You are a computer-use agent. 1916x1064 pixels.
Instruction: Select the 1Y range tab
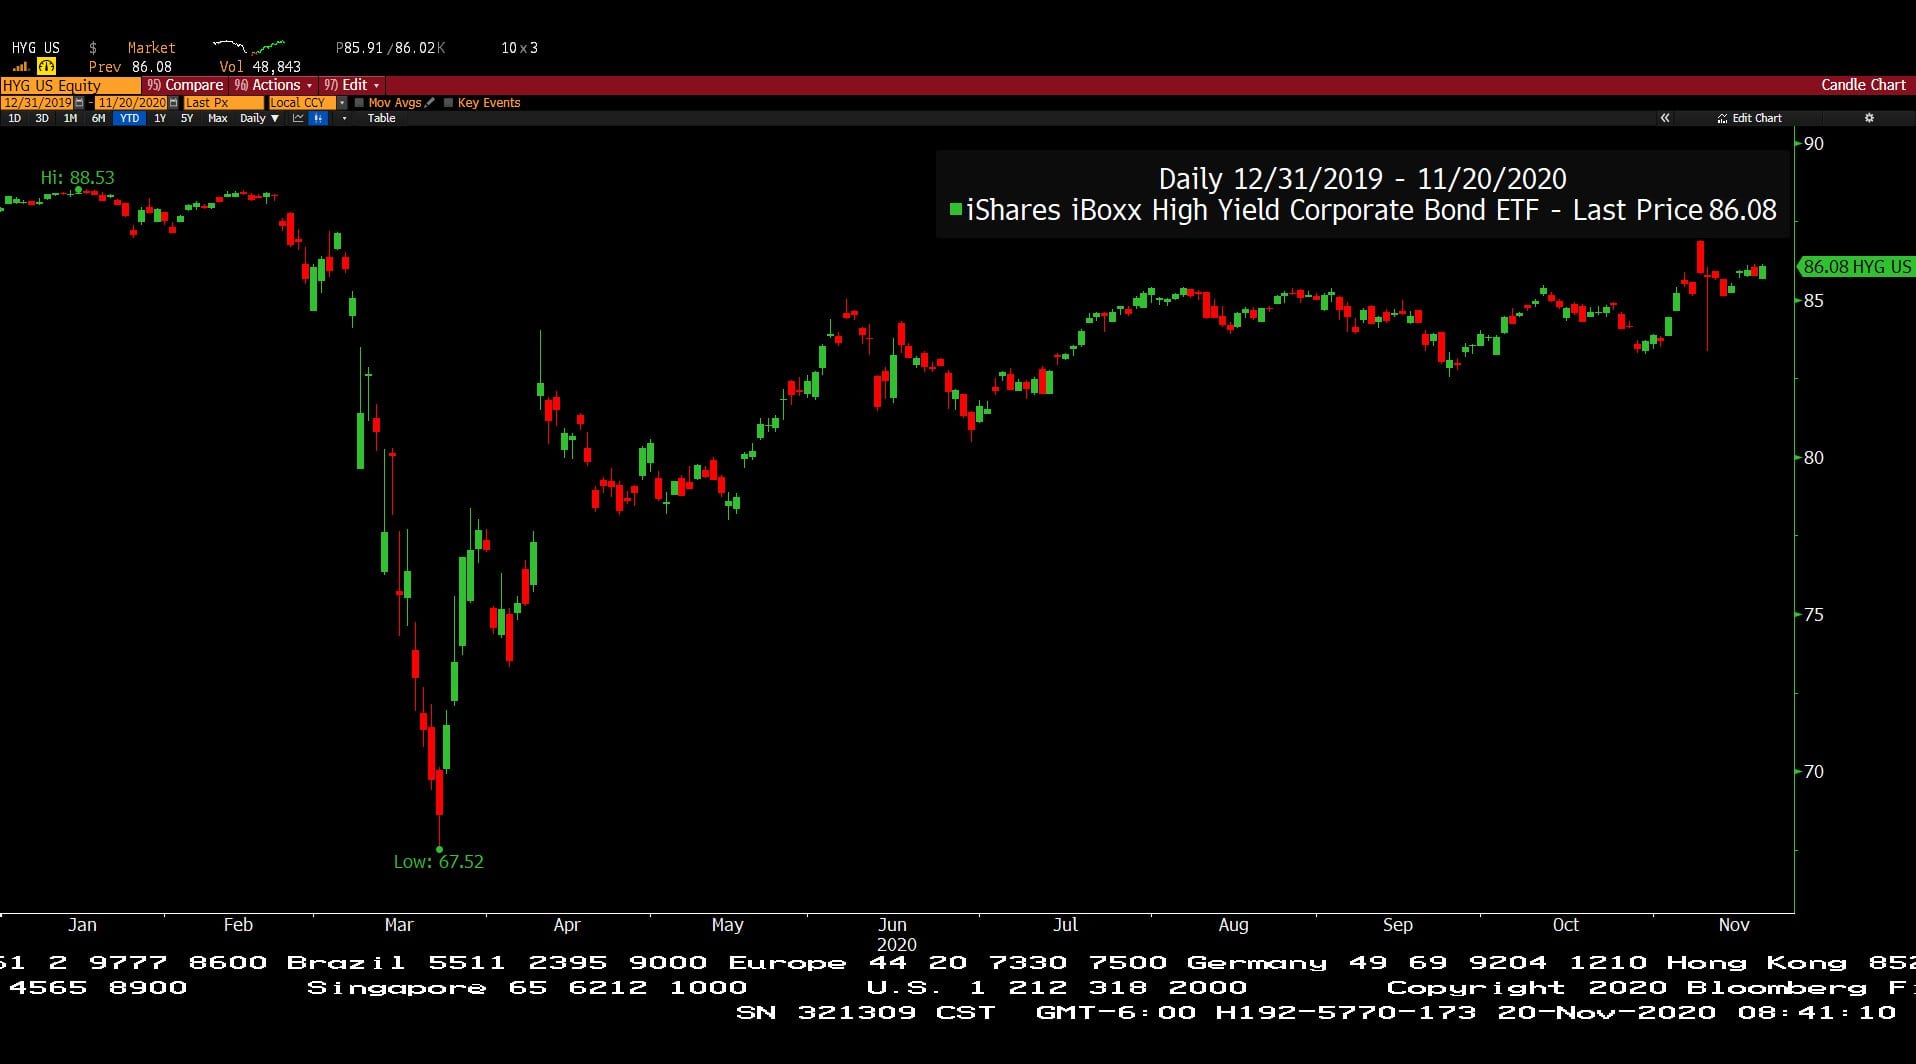(x=160, y=118)
